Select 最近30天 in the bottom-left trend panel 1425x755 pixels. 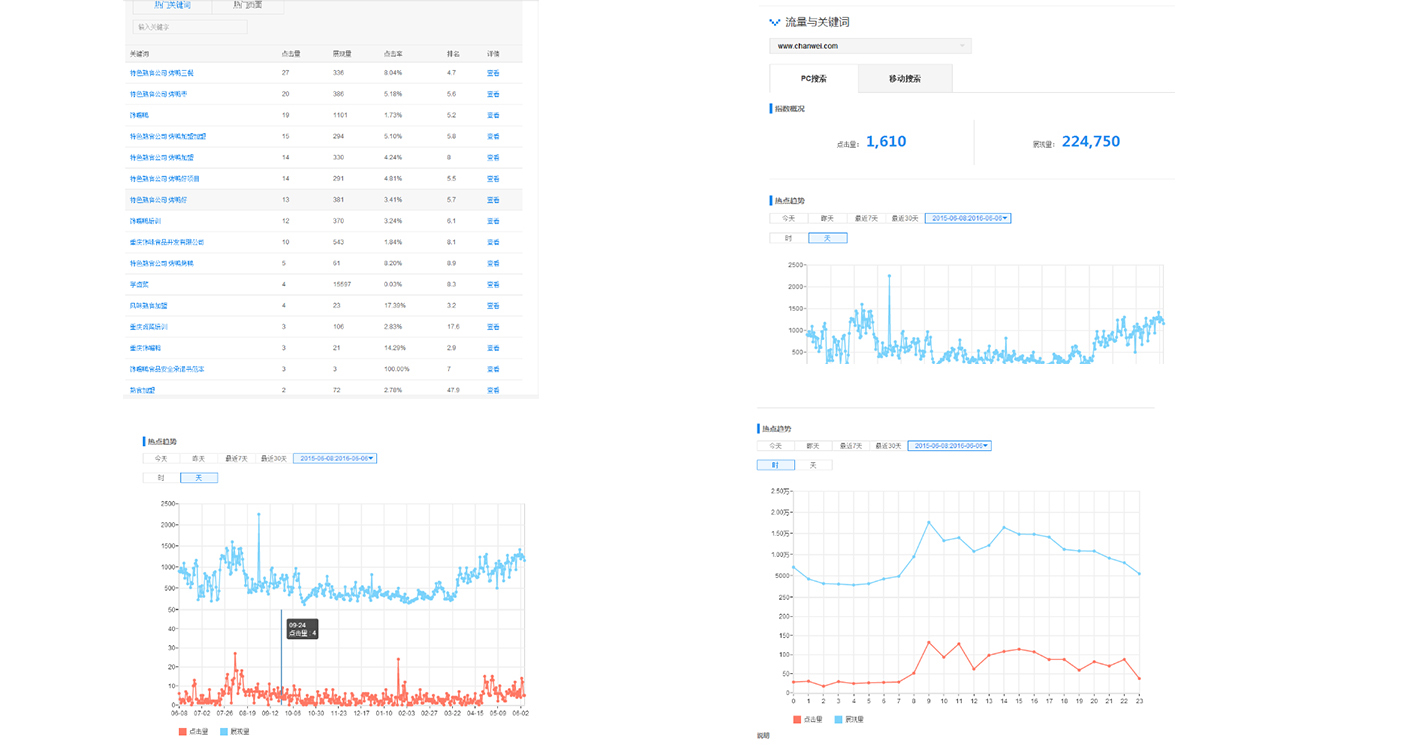click(273, 459)
